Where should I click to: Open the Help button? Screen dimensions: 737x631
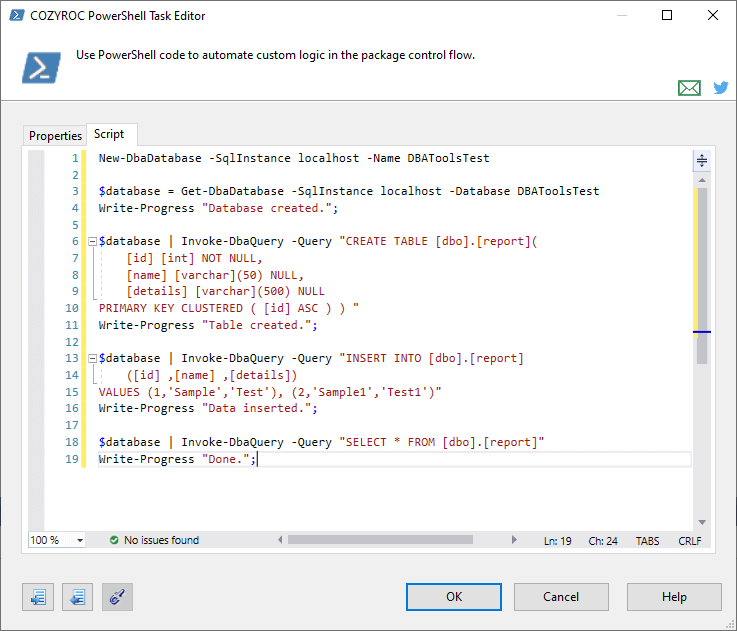(x=674, y=597)
